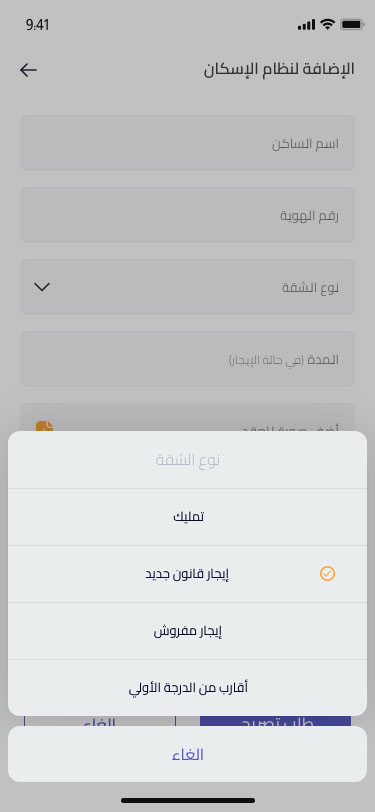Expand the نوع الشقة dropdown chevron

click(x=41, y=286)
